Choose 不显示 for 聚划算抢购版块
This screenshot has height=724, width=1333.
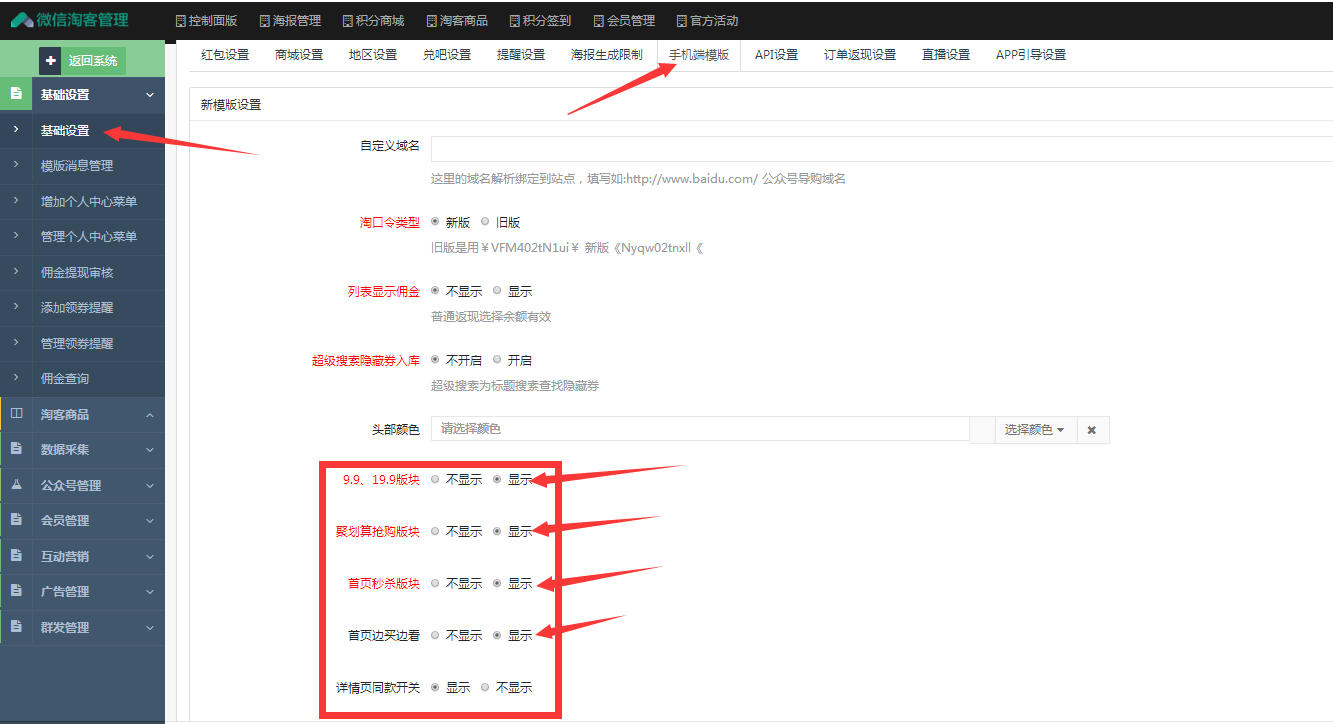tap(435, 531)
